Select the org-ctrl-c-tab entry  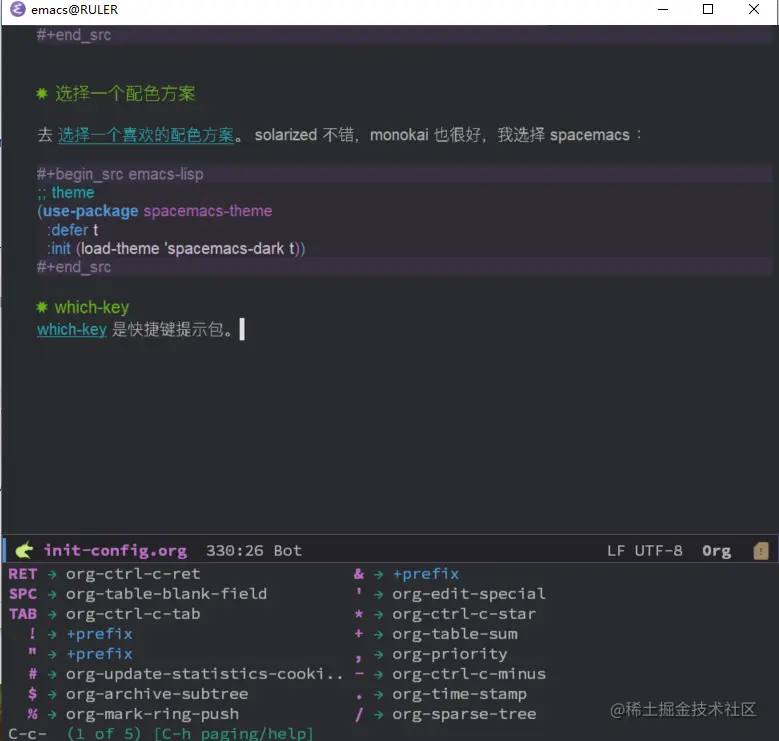tap(133, 614)
